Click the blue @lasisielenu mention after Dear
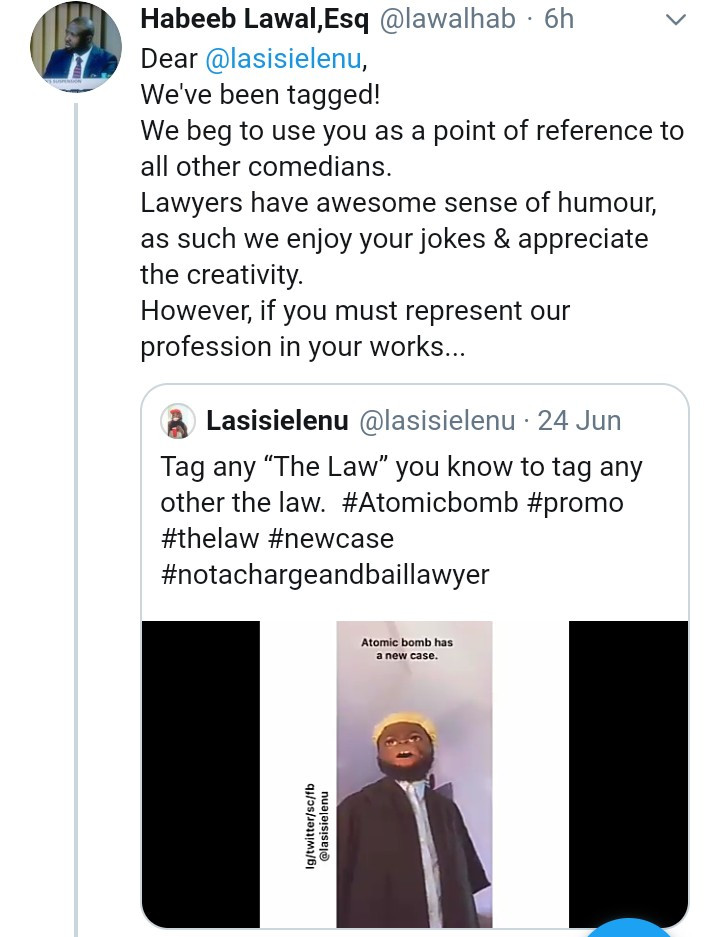The height and width of the screenshot is (937, 720). 282,59
